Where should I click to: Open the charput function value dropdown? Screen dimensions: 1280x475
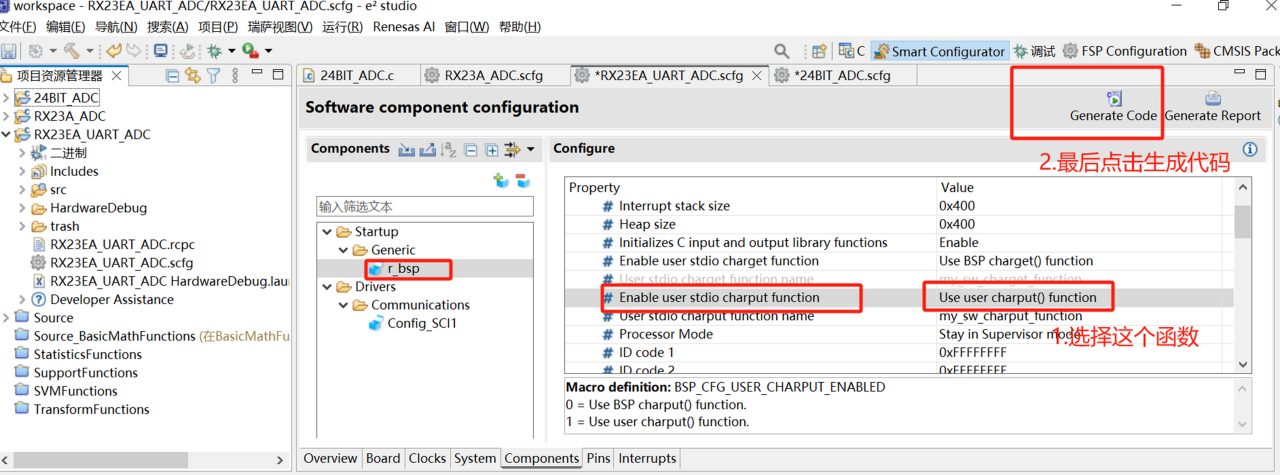coord(1085,298)
